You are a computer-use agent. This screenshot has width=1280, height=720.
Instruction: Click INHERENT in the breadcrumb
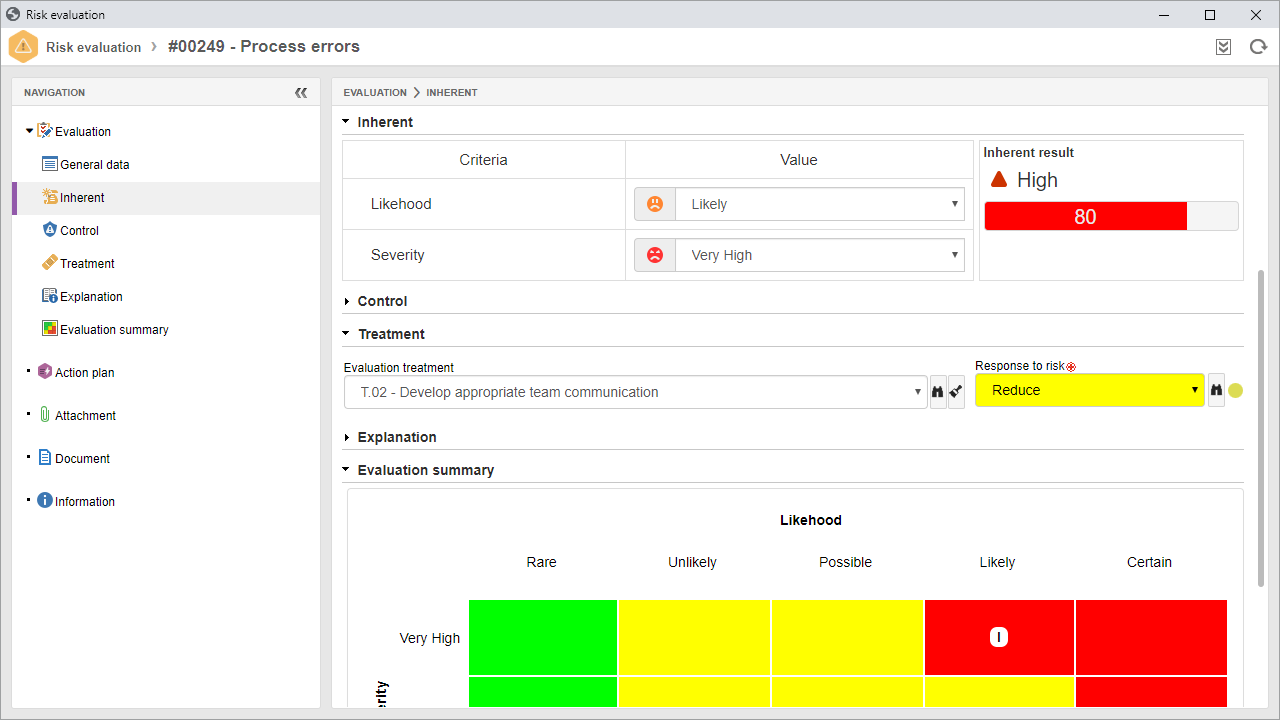(x=452, y=92)
